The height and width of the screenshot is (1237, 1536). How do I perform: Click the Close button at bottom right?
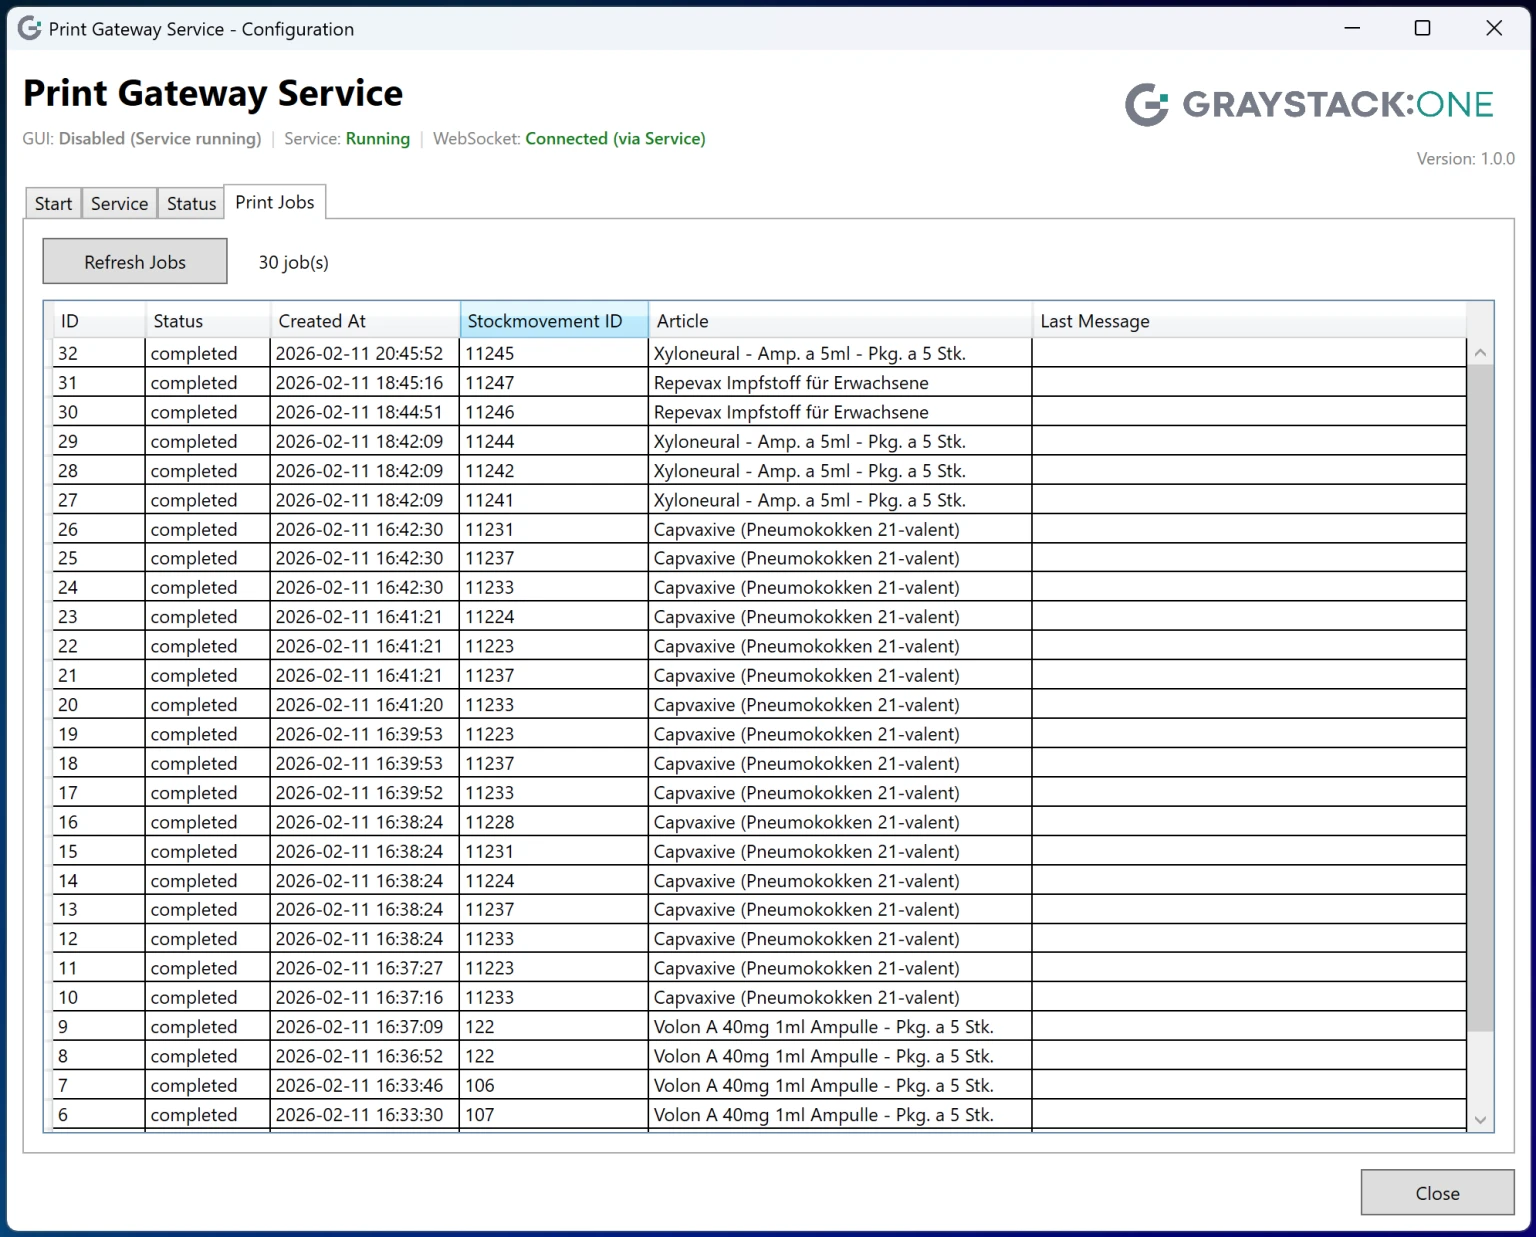pos(1436,1193)
